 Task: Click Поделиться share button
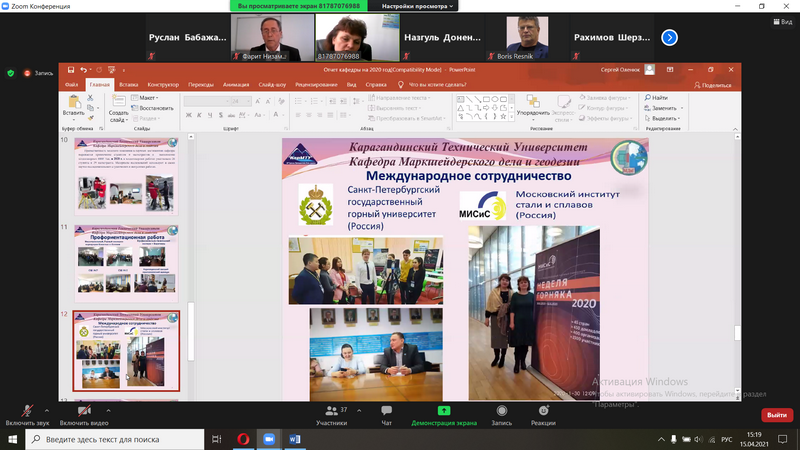click(x=713, y=85)
